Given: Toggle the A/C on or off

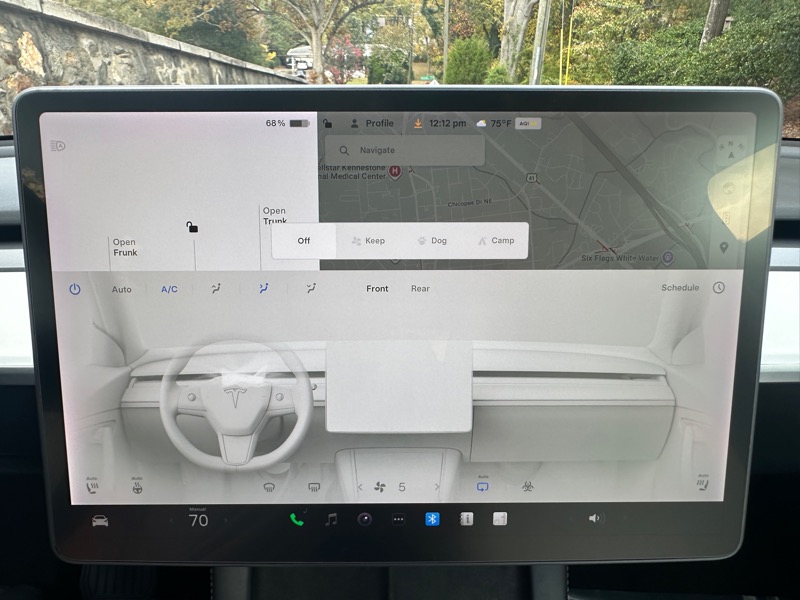Looking at the screenshot, I should click(169, 289).
